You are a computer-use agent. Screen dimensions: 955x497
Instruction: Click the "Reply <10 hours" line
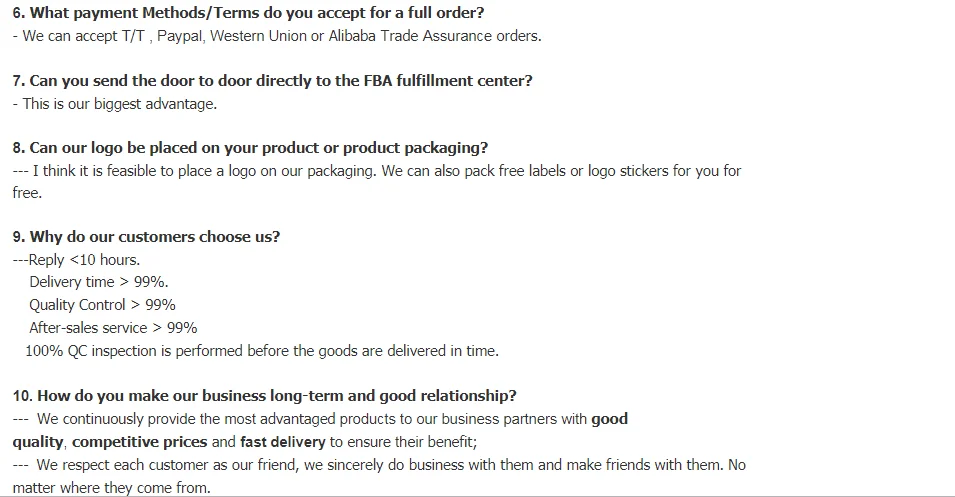76,260
